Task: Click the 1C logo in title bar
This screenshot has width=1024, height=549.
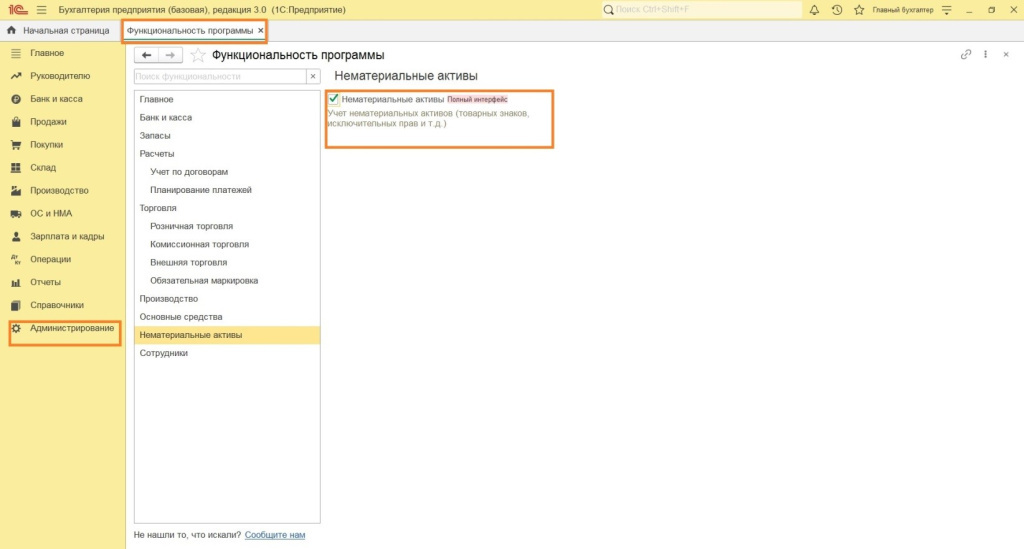Action: pyautogui.click(x=18, y=10)
